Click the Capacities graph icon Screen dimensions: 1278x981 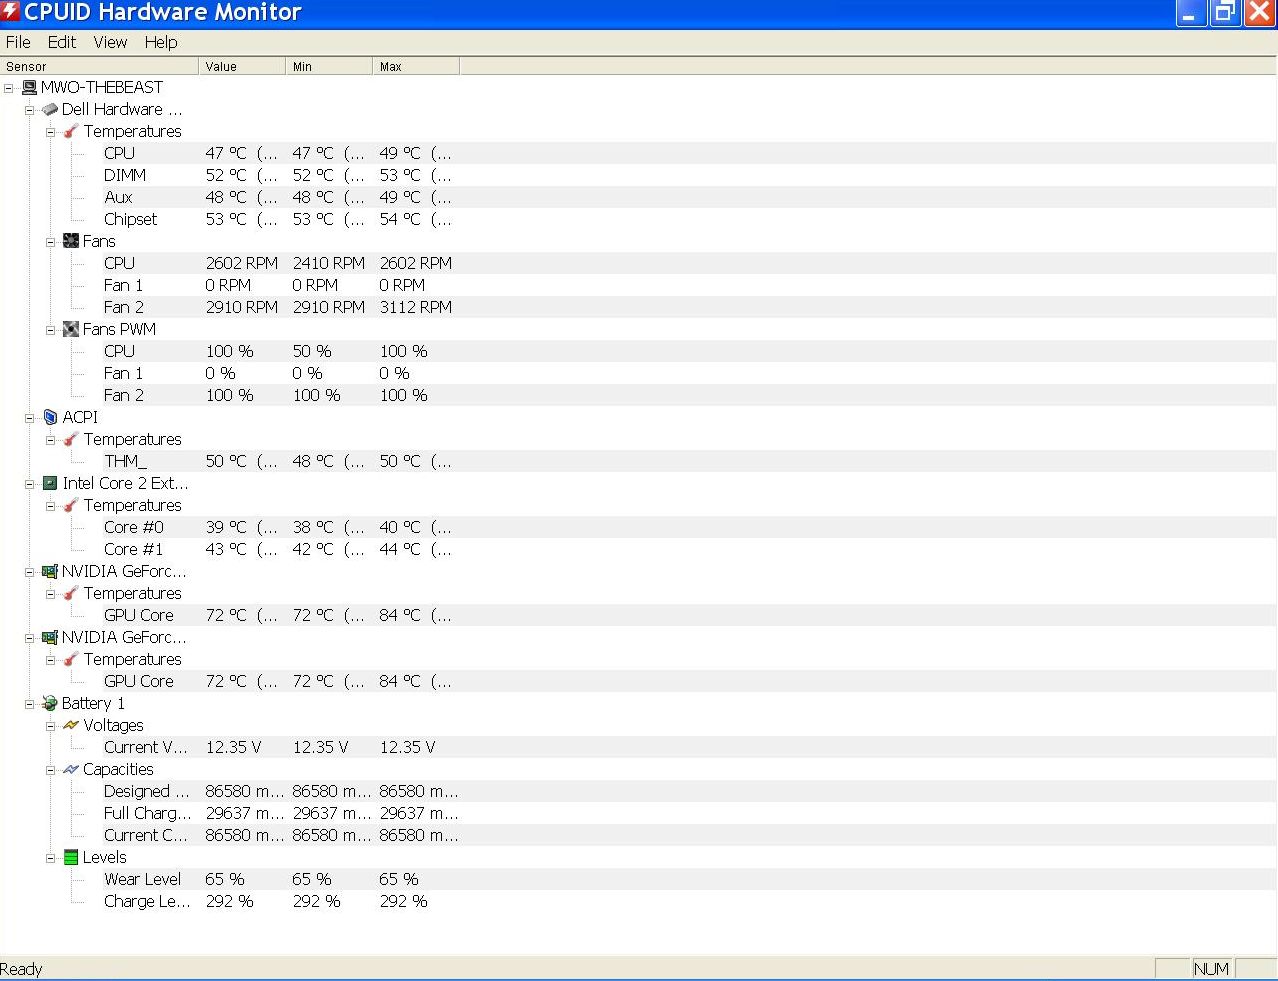coord(71,769)
